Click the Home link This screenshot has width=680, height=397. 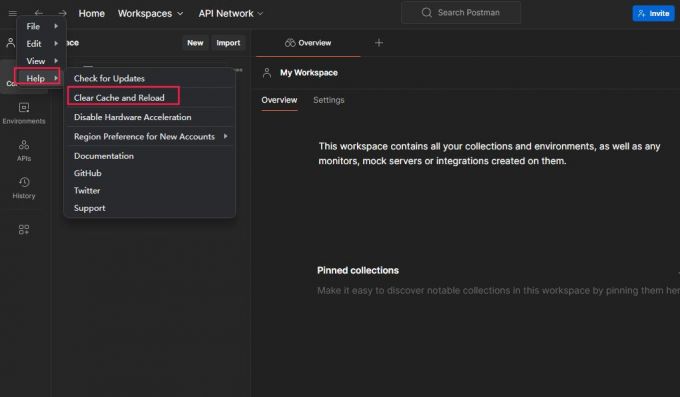92,13
